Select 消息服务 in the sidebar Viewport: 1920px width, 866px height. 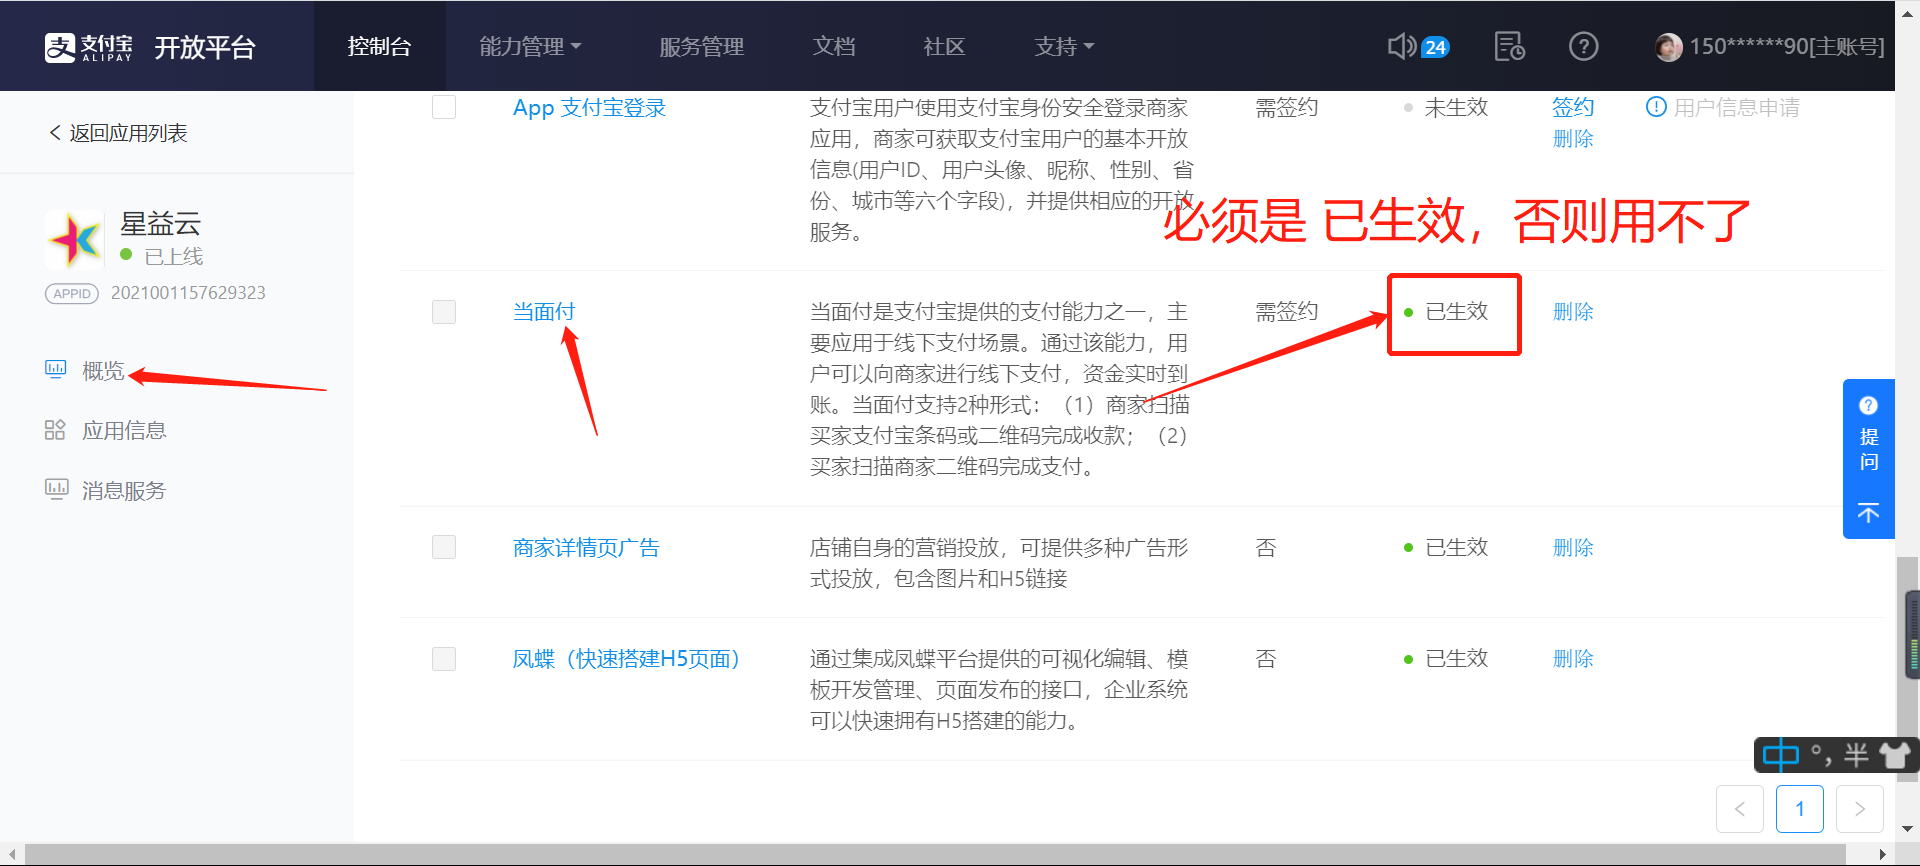pos(124,490)
